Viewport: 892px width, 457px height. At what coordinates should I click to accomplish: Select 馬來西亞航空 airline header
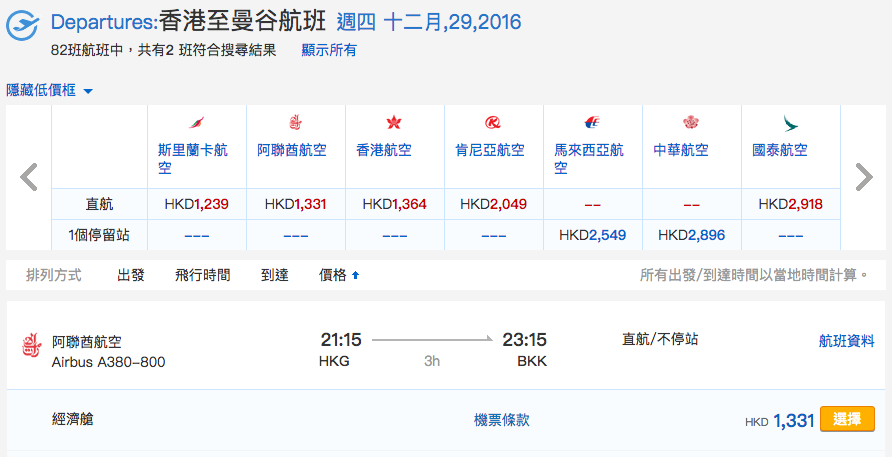point(589,159)
